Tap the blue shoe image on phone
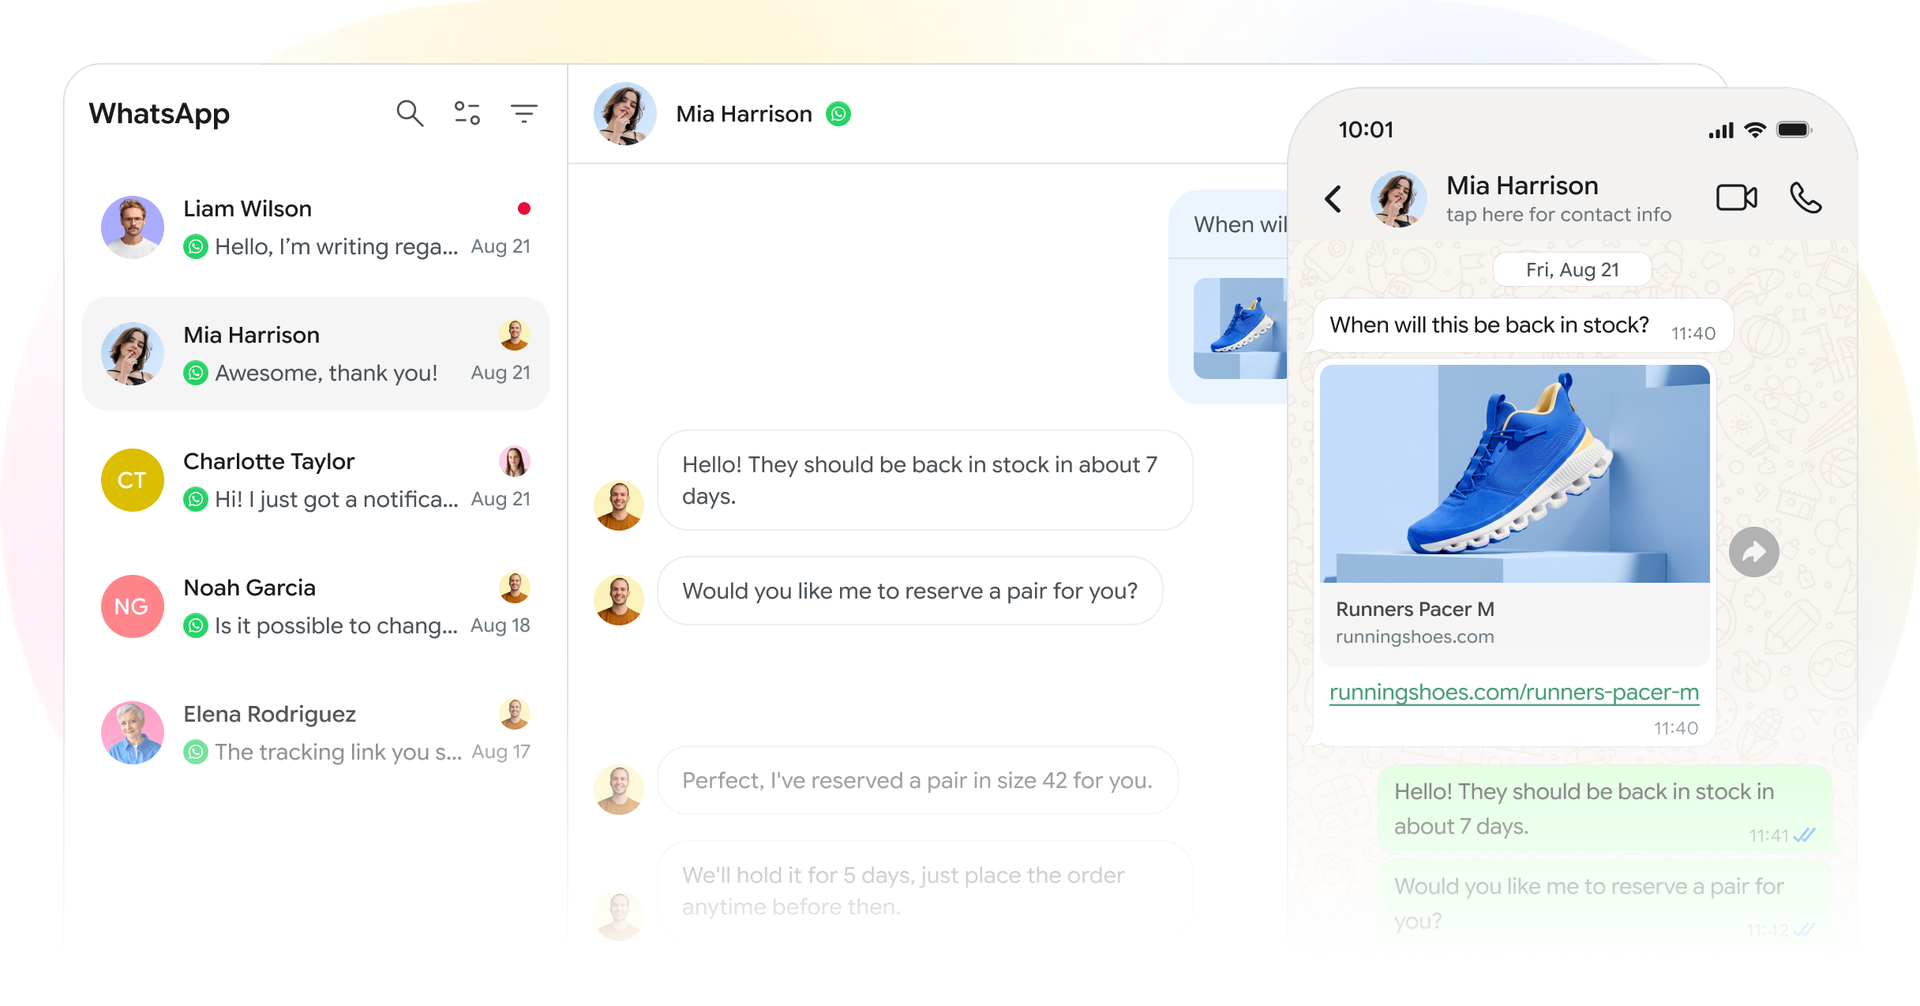This screenshot has height=1006, width=1920. [1515, 474]
